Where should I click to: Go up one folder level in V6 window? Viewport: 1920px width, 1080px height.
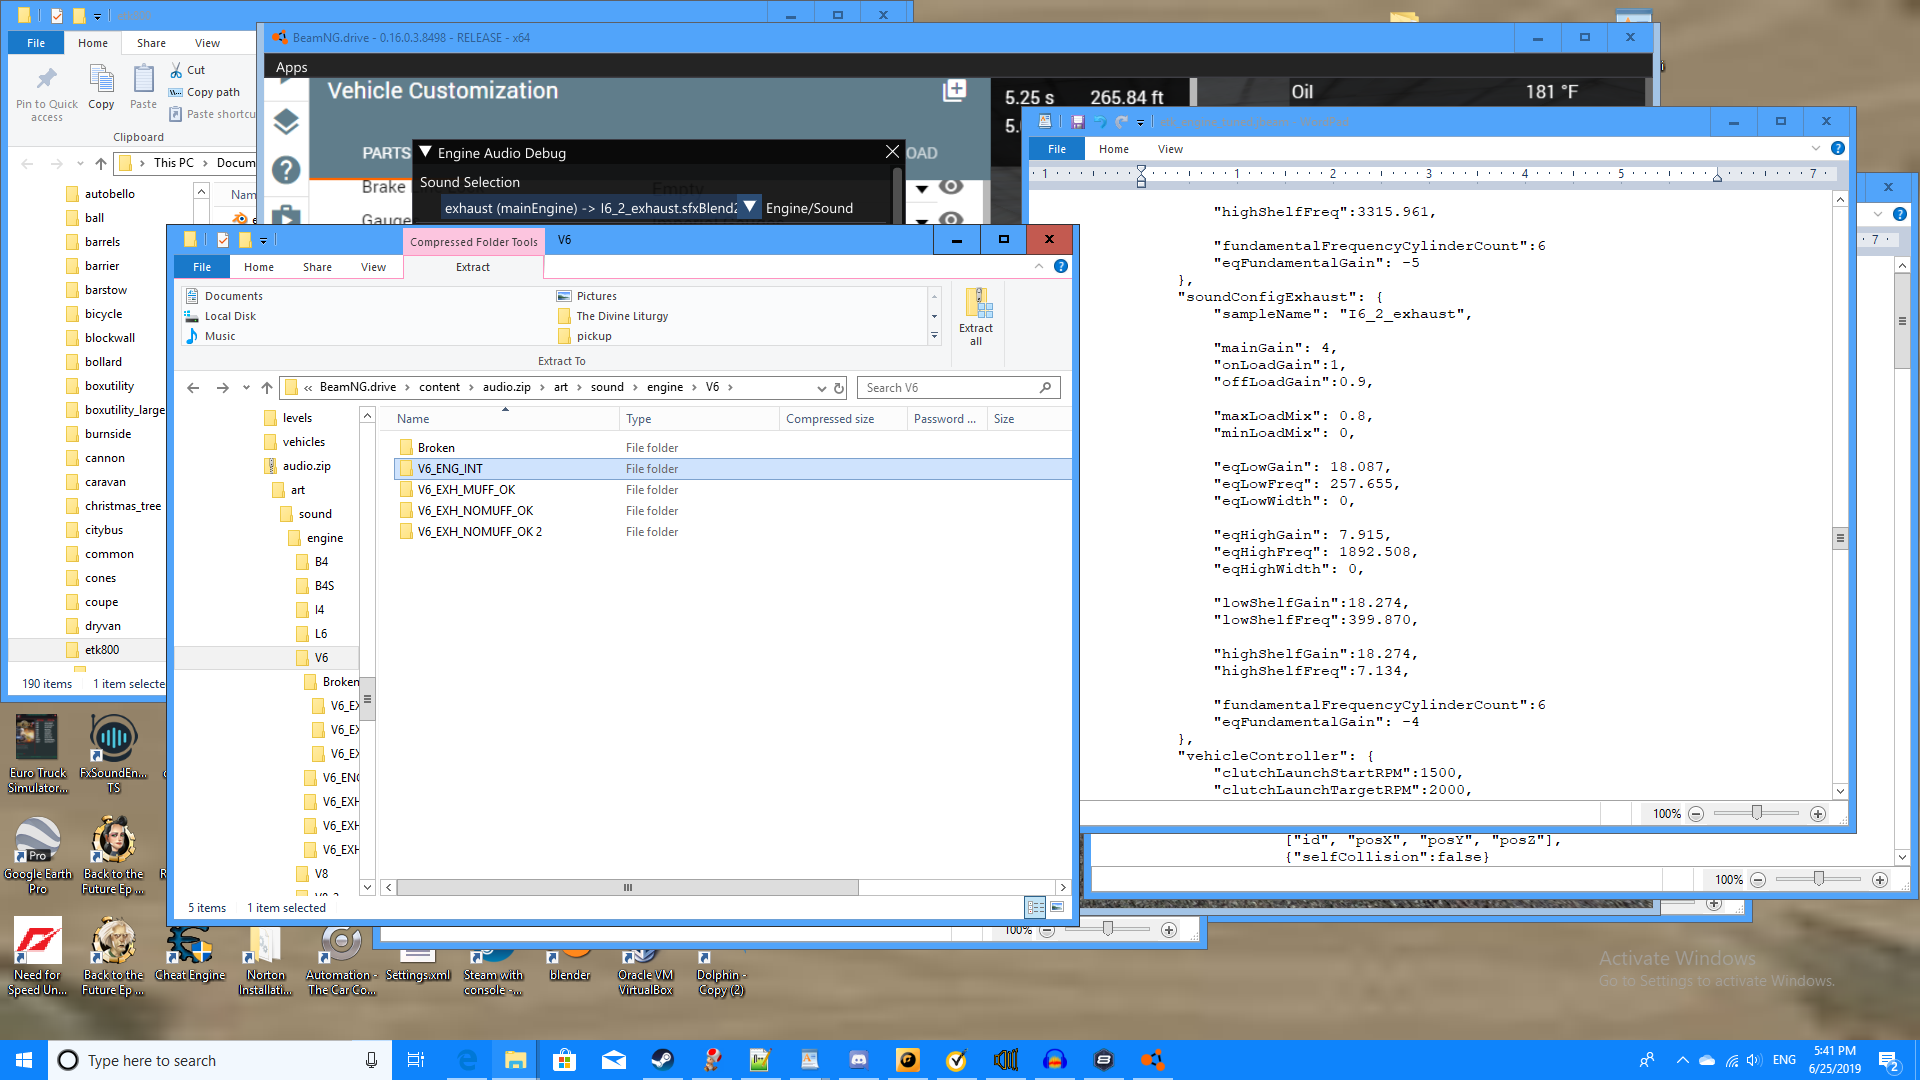(267, 388)
